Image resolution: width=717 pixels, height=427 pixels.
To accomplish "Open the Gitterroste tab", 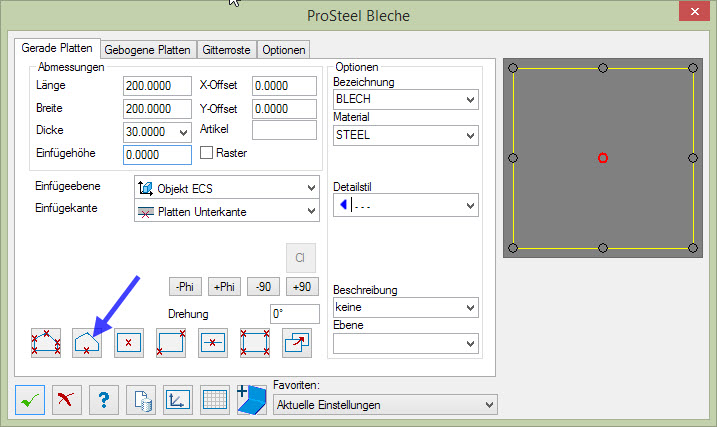I will [226, 49].
